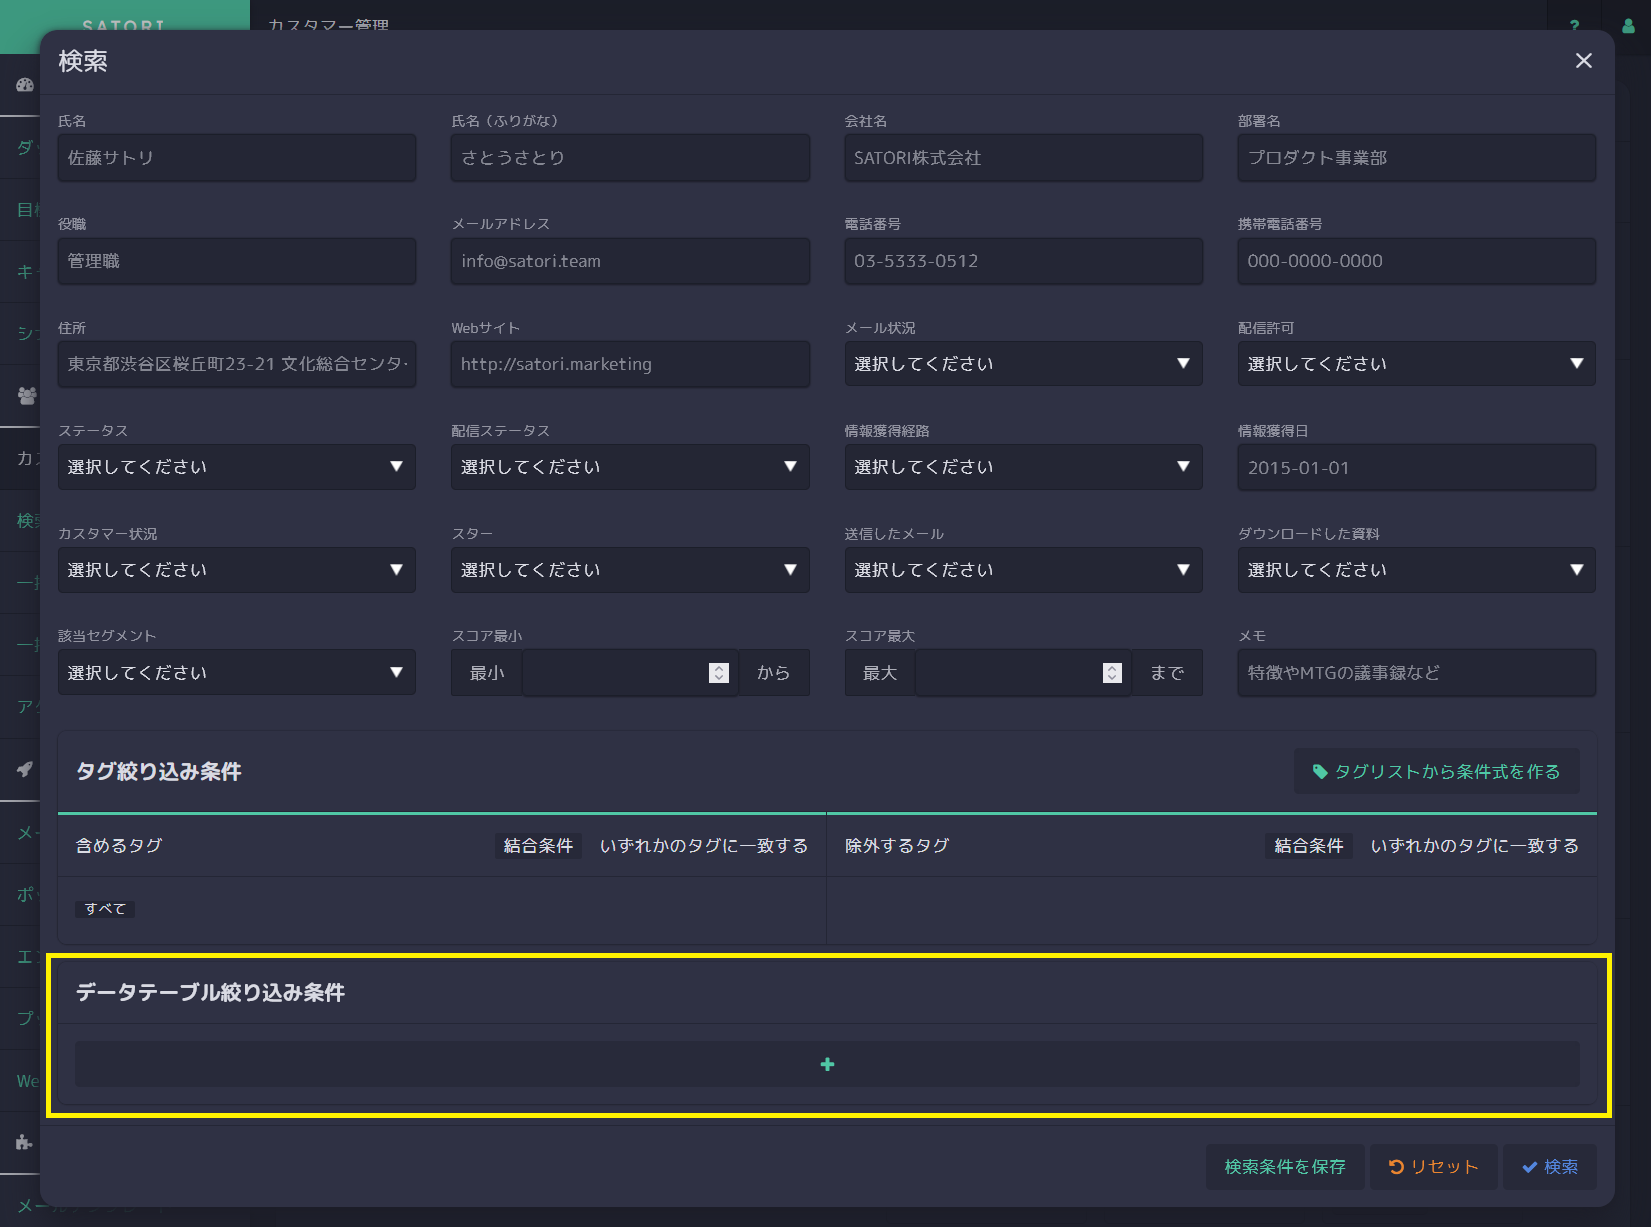Screen dimensions: 1651x1227
Task: Open the 配信ステータス dropdown
Action: (630, 467)
